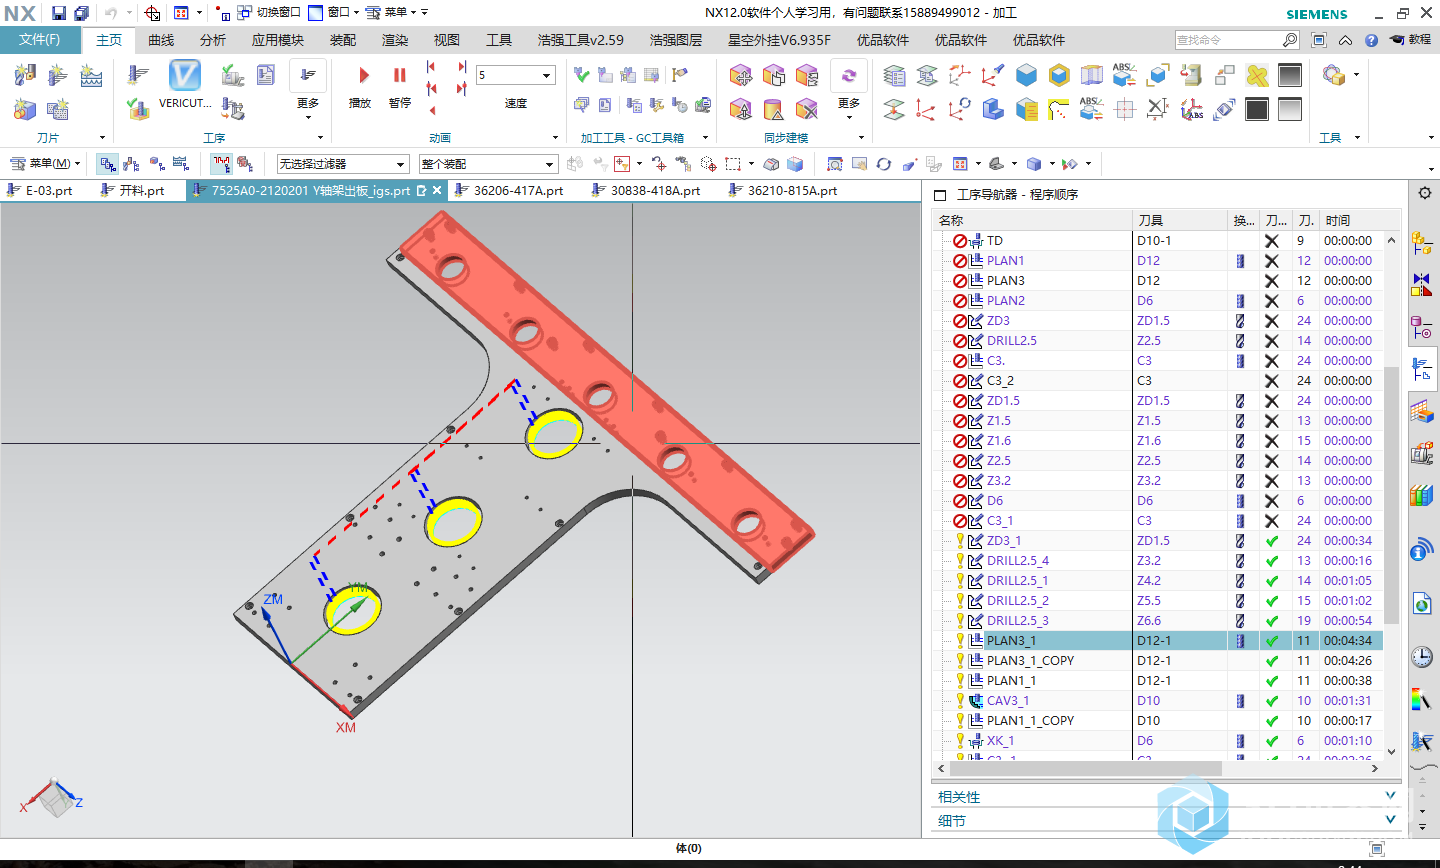Click the blue solid block icon
1440x868 pixels.
(1026, 75)
